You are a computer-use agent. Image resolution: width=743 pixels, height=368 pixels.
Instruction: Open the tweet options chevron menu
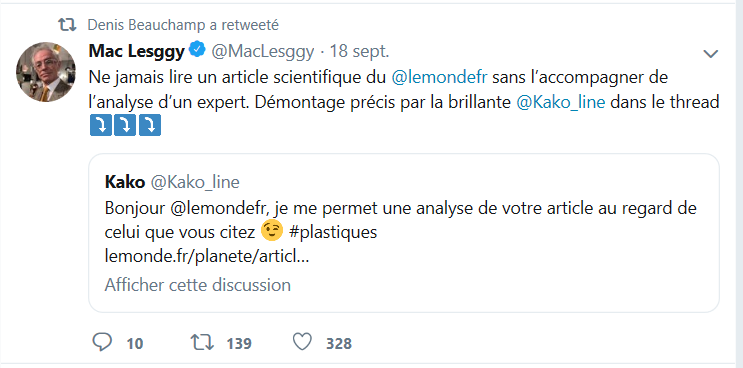point(711,54)
